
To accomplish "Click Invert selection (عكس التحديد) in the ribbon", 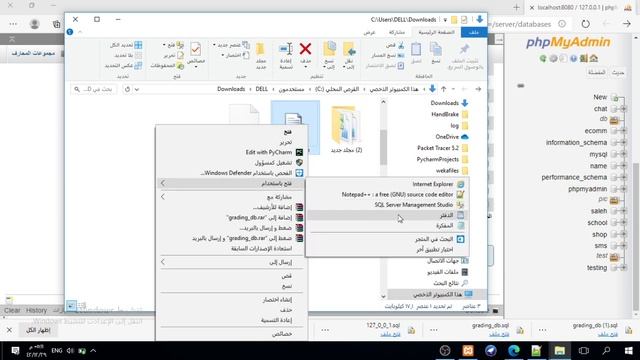I will (x=123, y=65).
